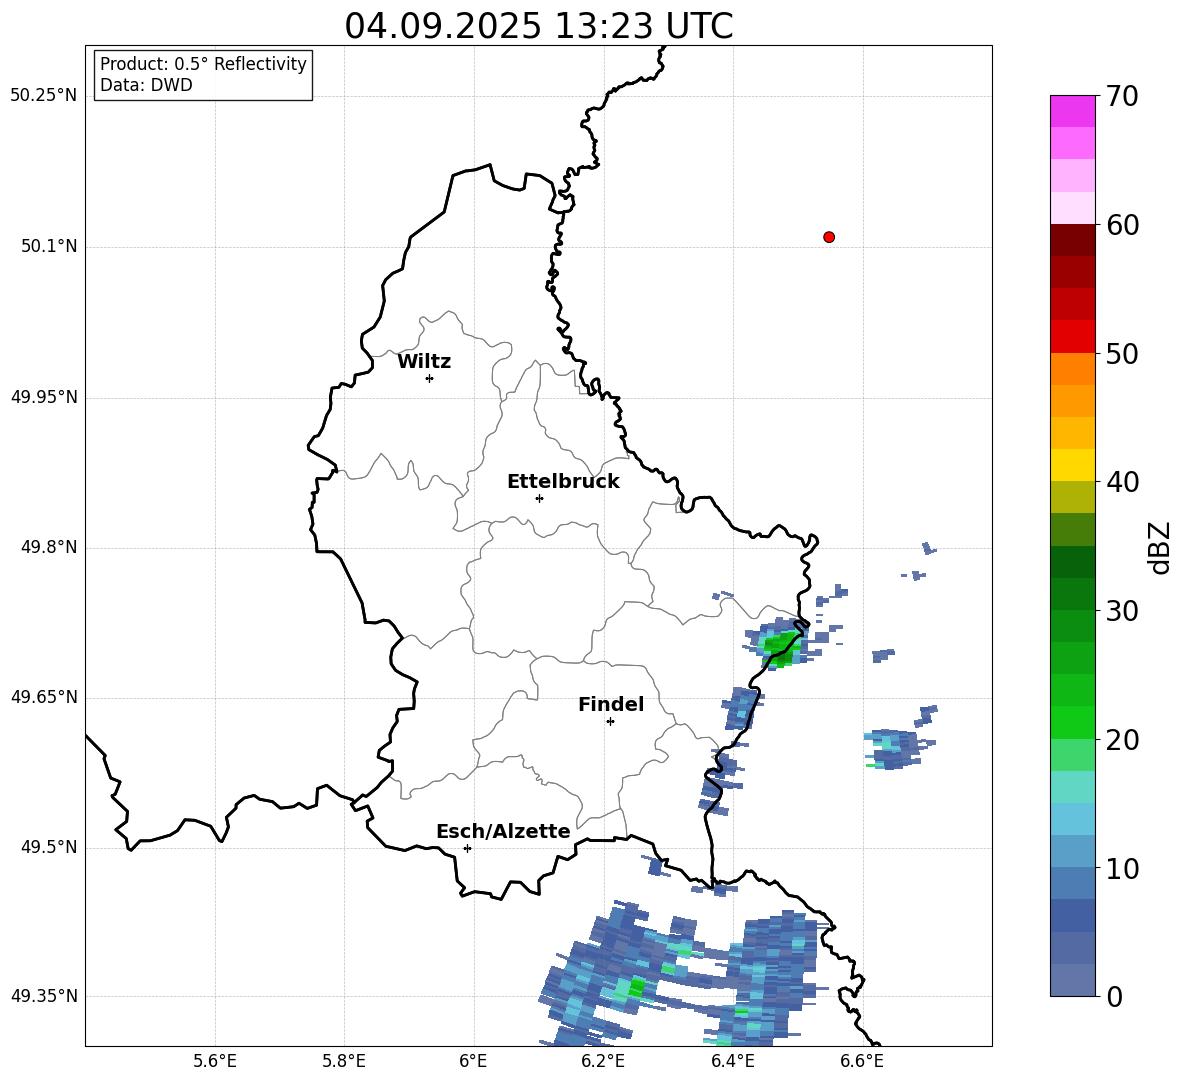Click the 30 colorbar tick label

coord(1122,611)
